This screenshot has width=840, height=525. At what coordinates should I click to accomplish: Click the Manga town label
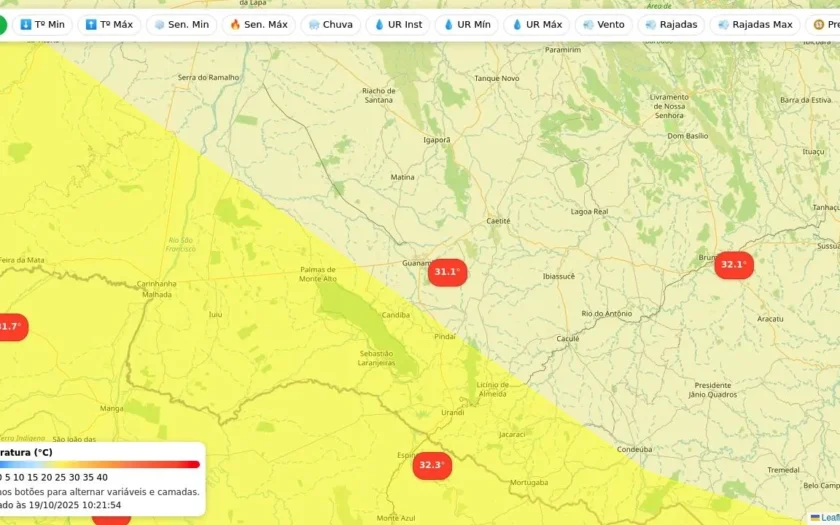coord(111,409)
